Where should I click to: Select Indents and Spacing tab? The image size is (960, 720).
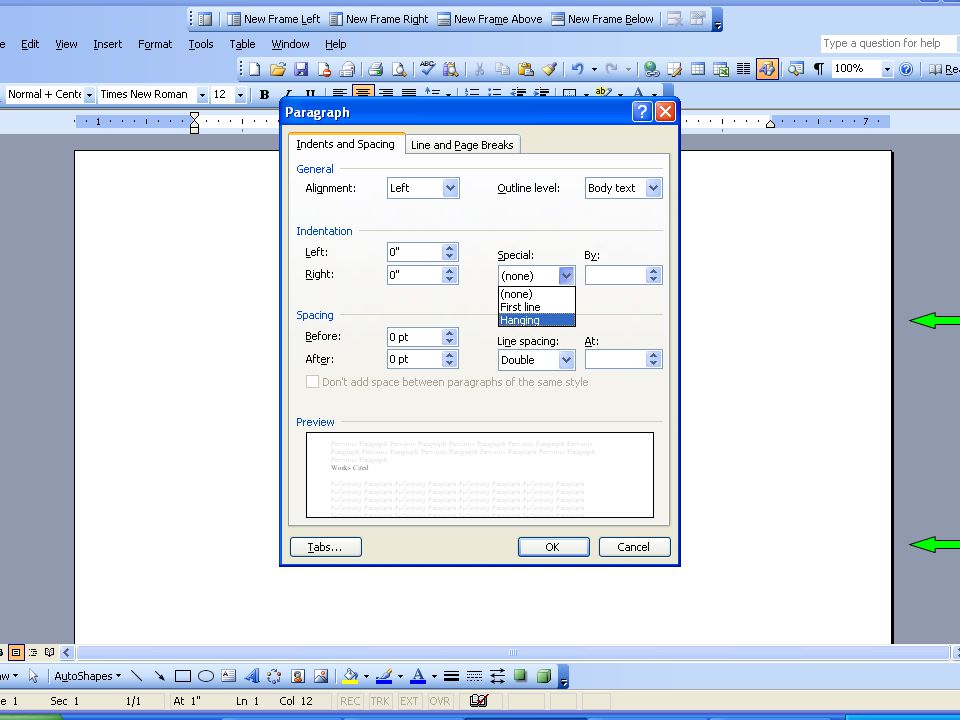pos(345,144)
